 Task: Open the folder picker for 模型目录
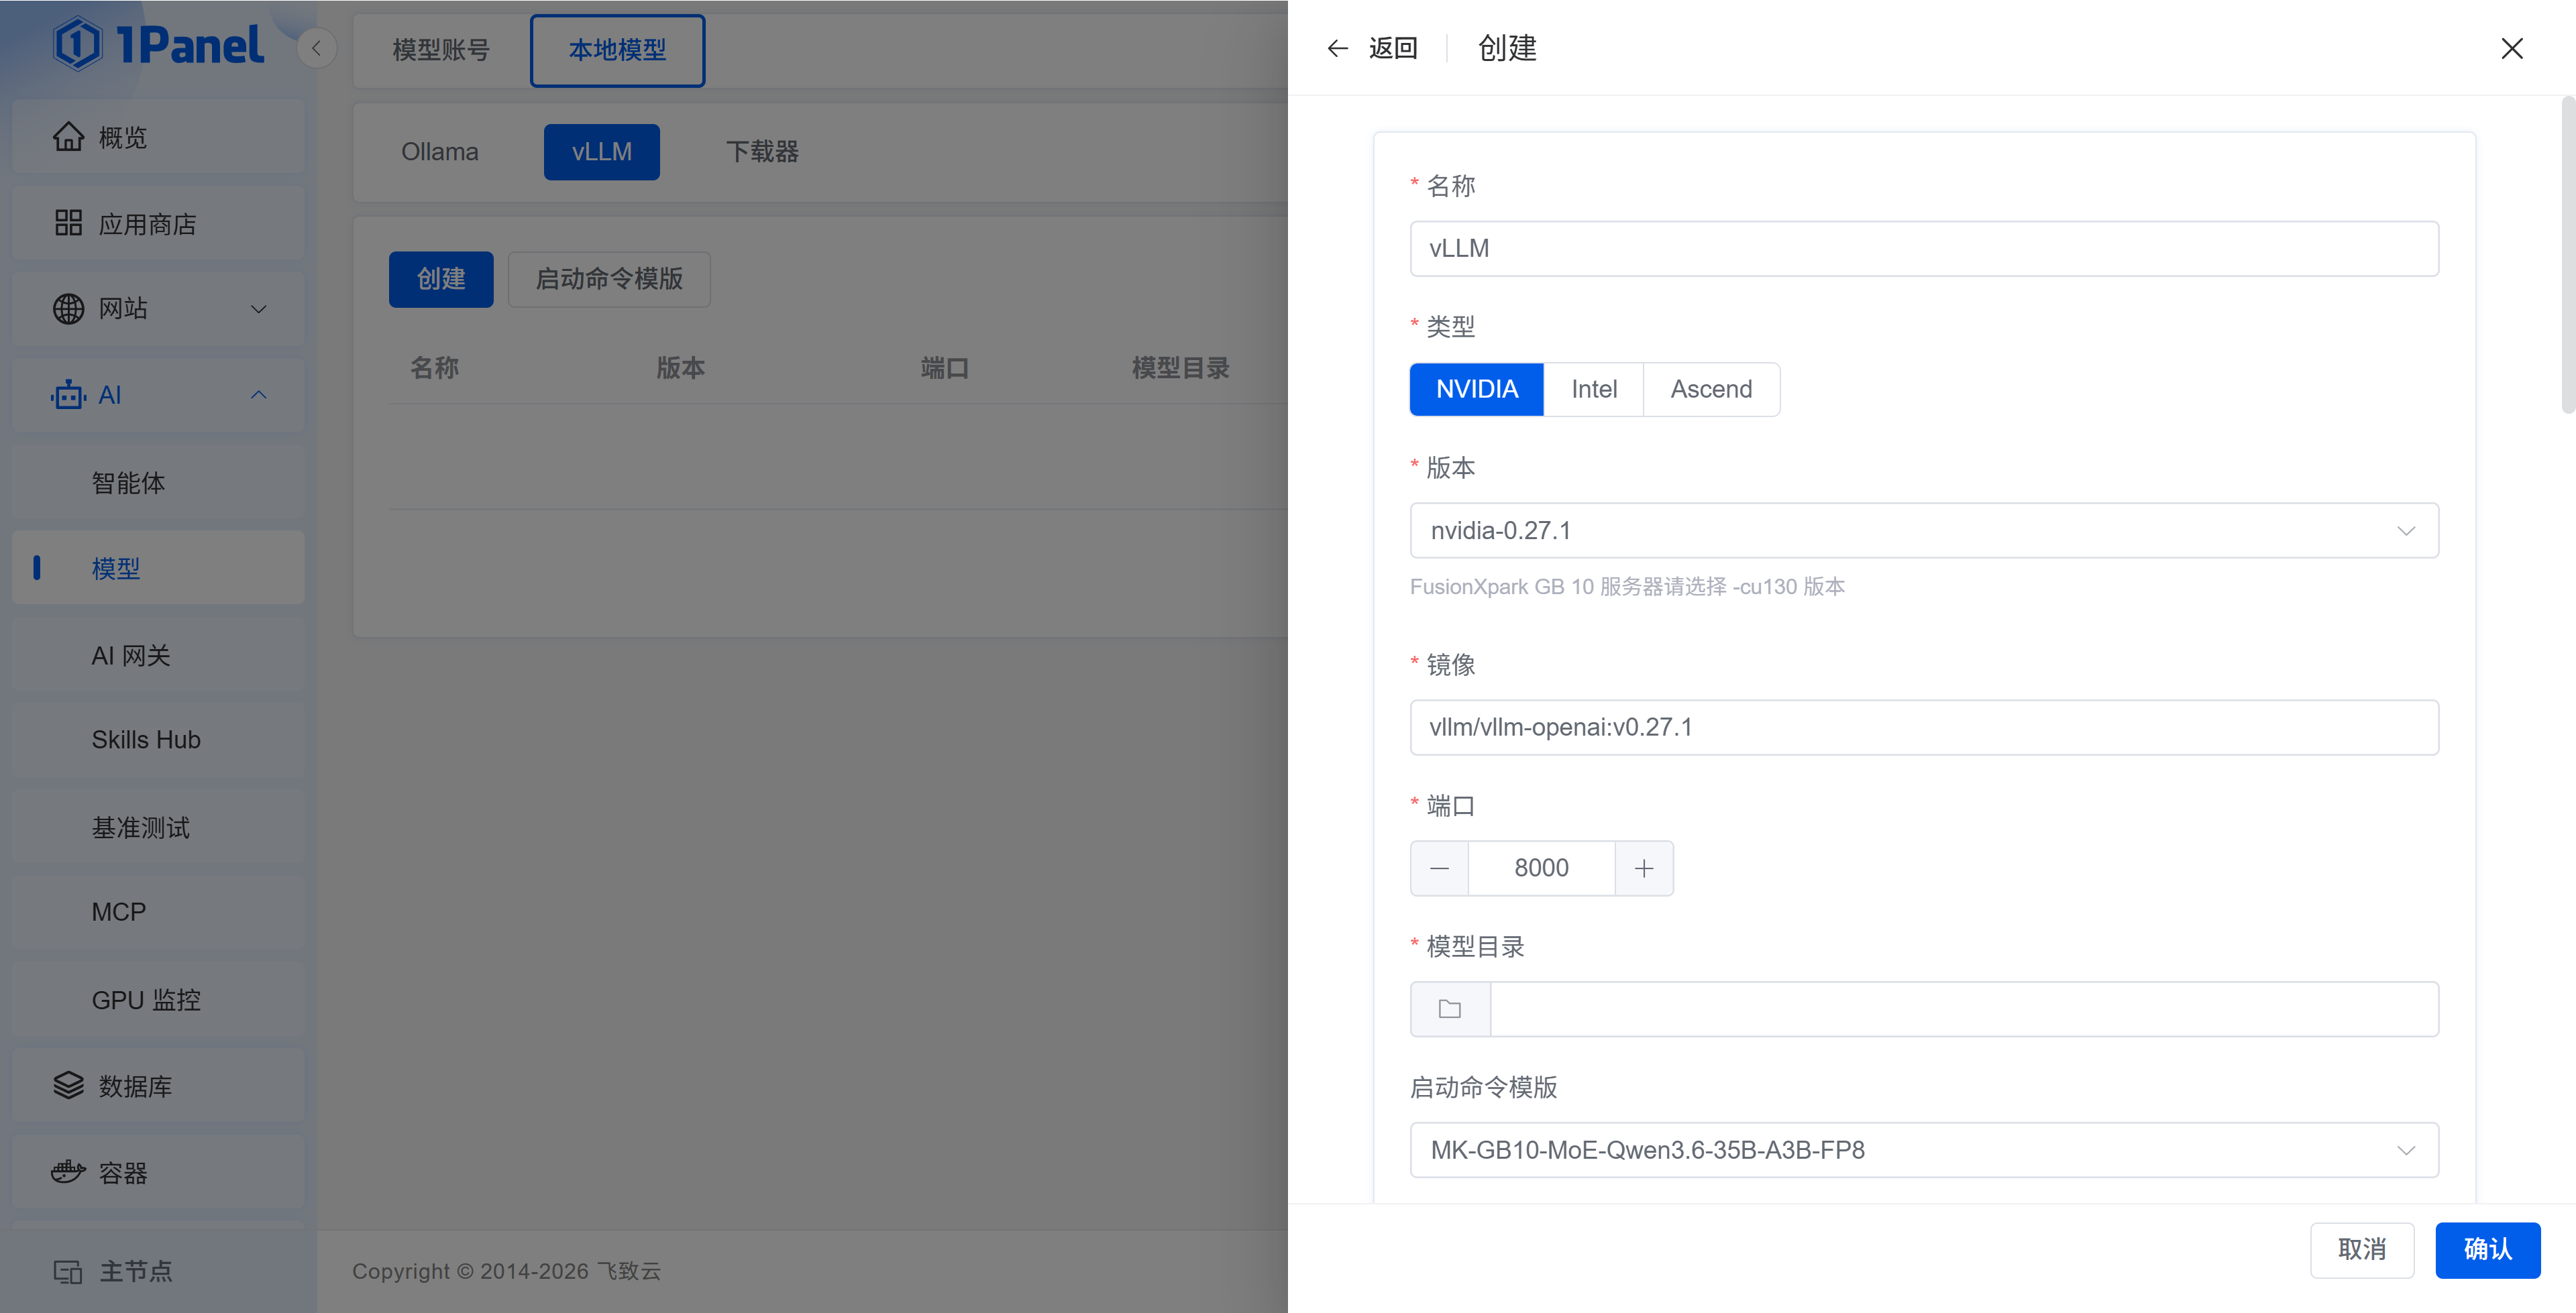[1450, 1009]
